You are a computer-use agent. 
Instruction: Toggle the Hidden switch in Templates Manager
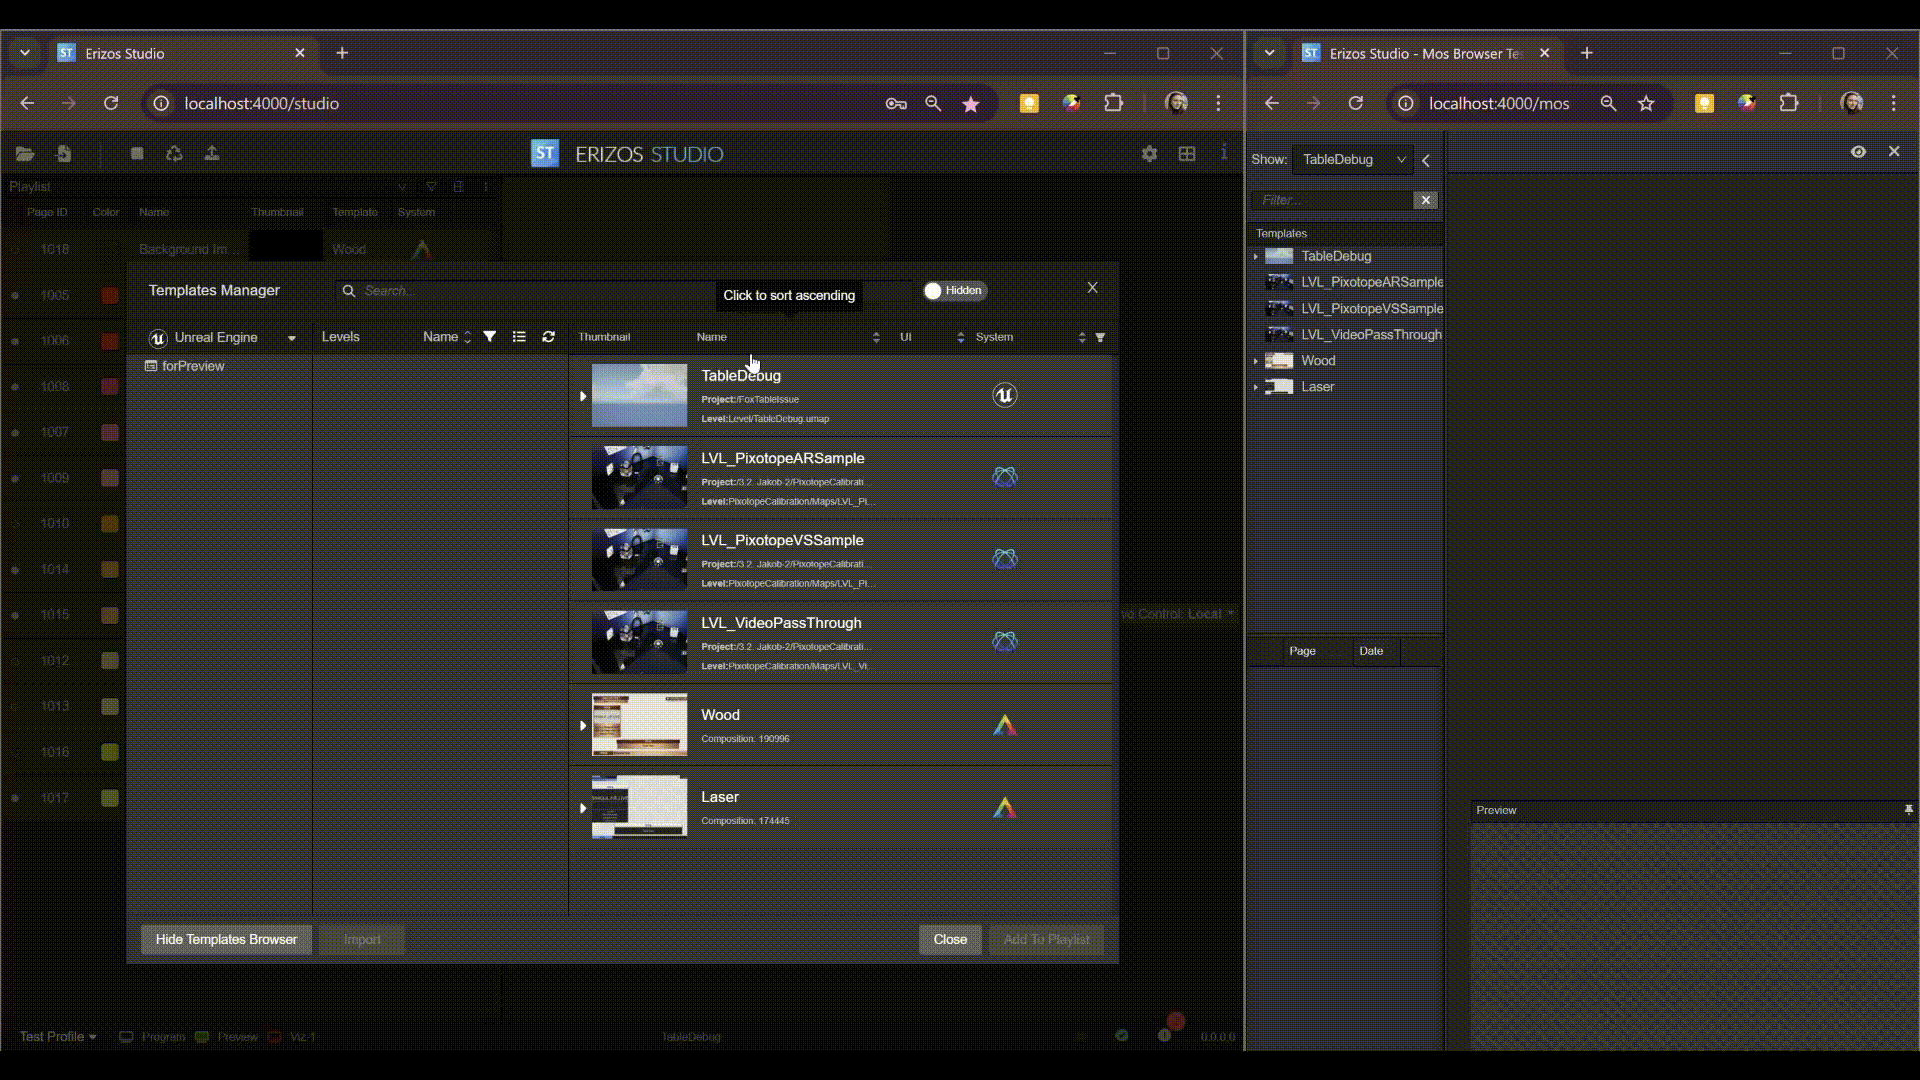pos(954,291)
